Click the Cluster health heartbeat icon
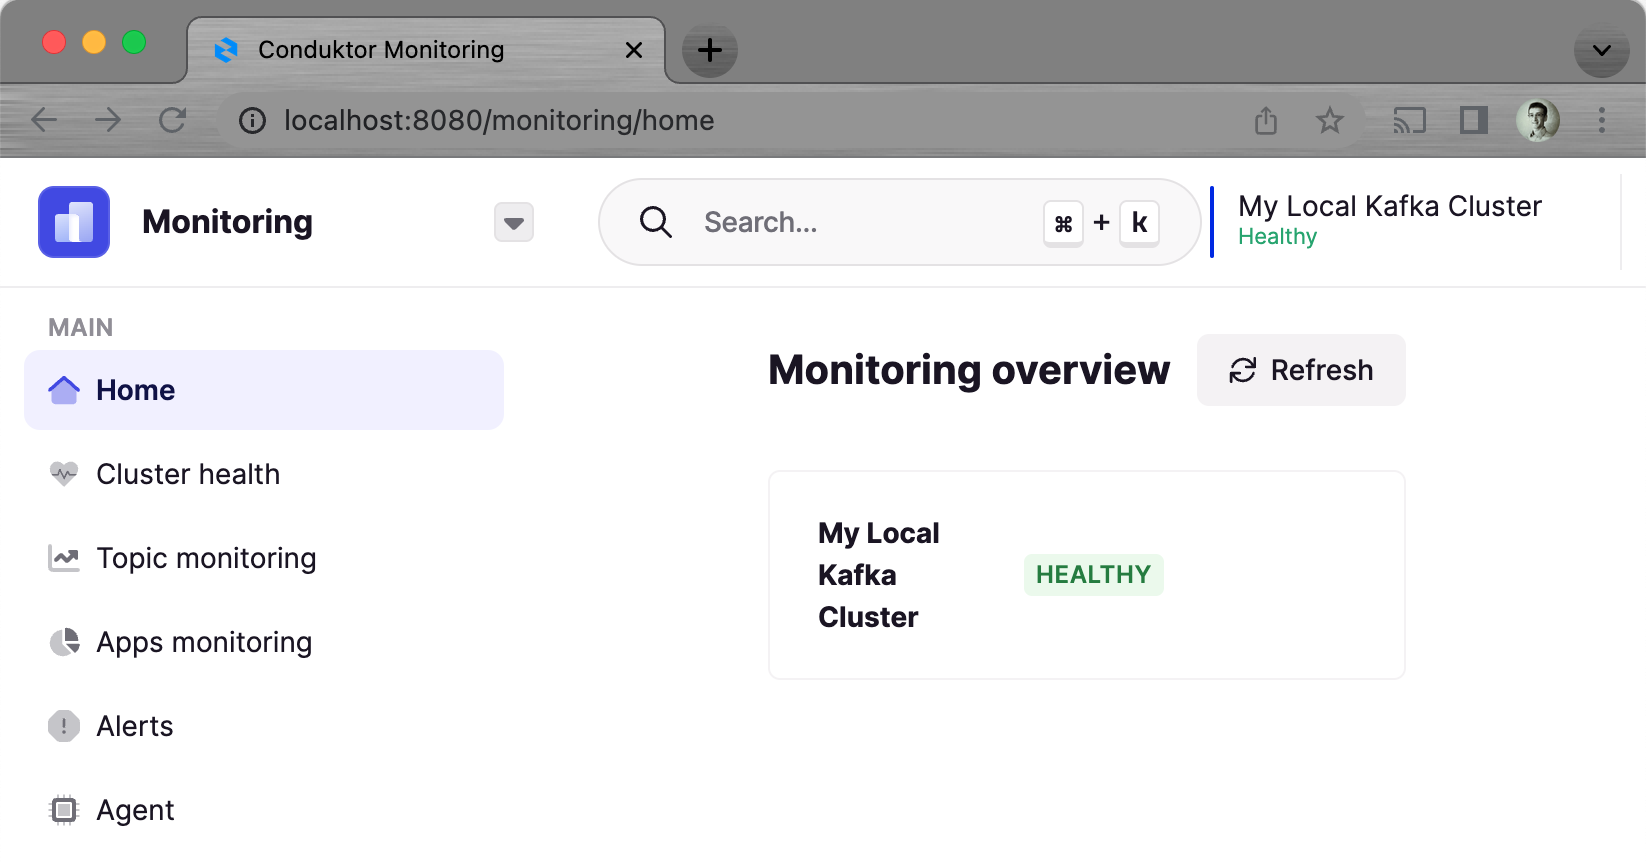Screen dimensions: 1646x862 point(64,474)
